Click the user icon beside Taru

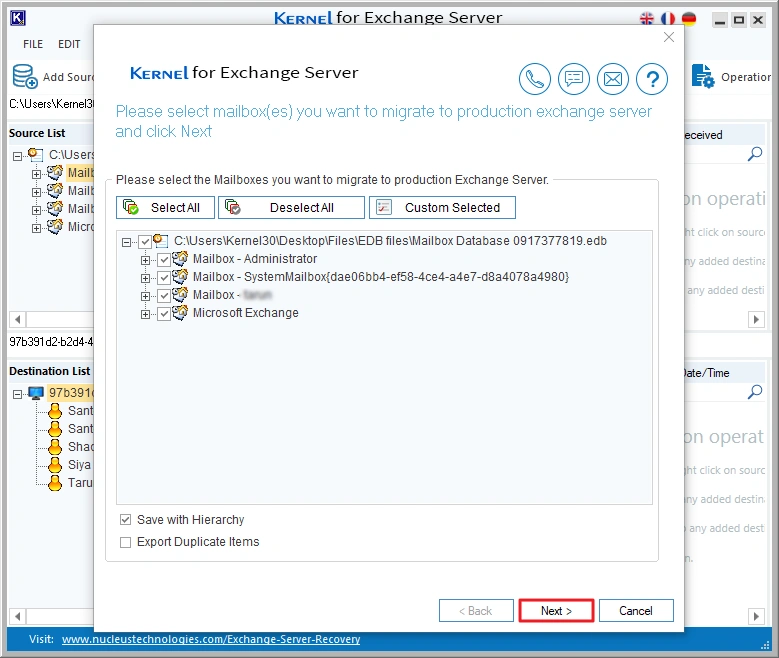tap(55, 483)
